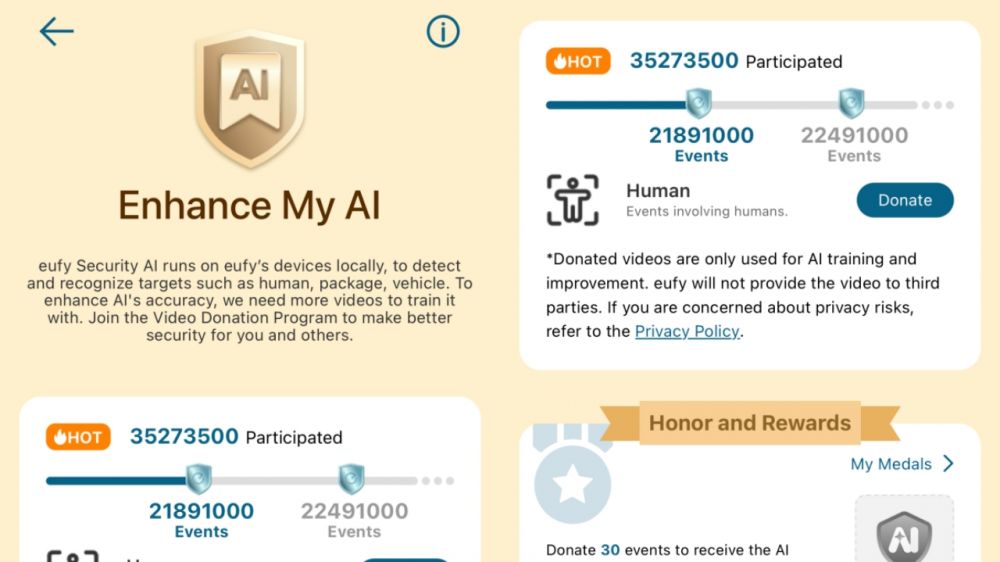Viewport: 1000px width, 562px height.
Task: Tap the HOT flame badge in right card
Action: tap(578, 61)
